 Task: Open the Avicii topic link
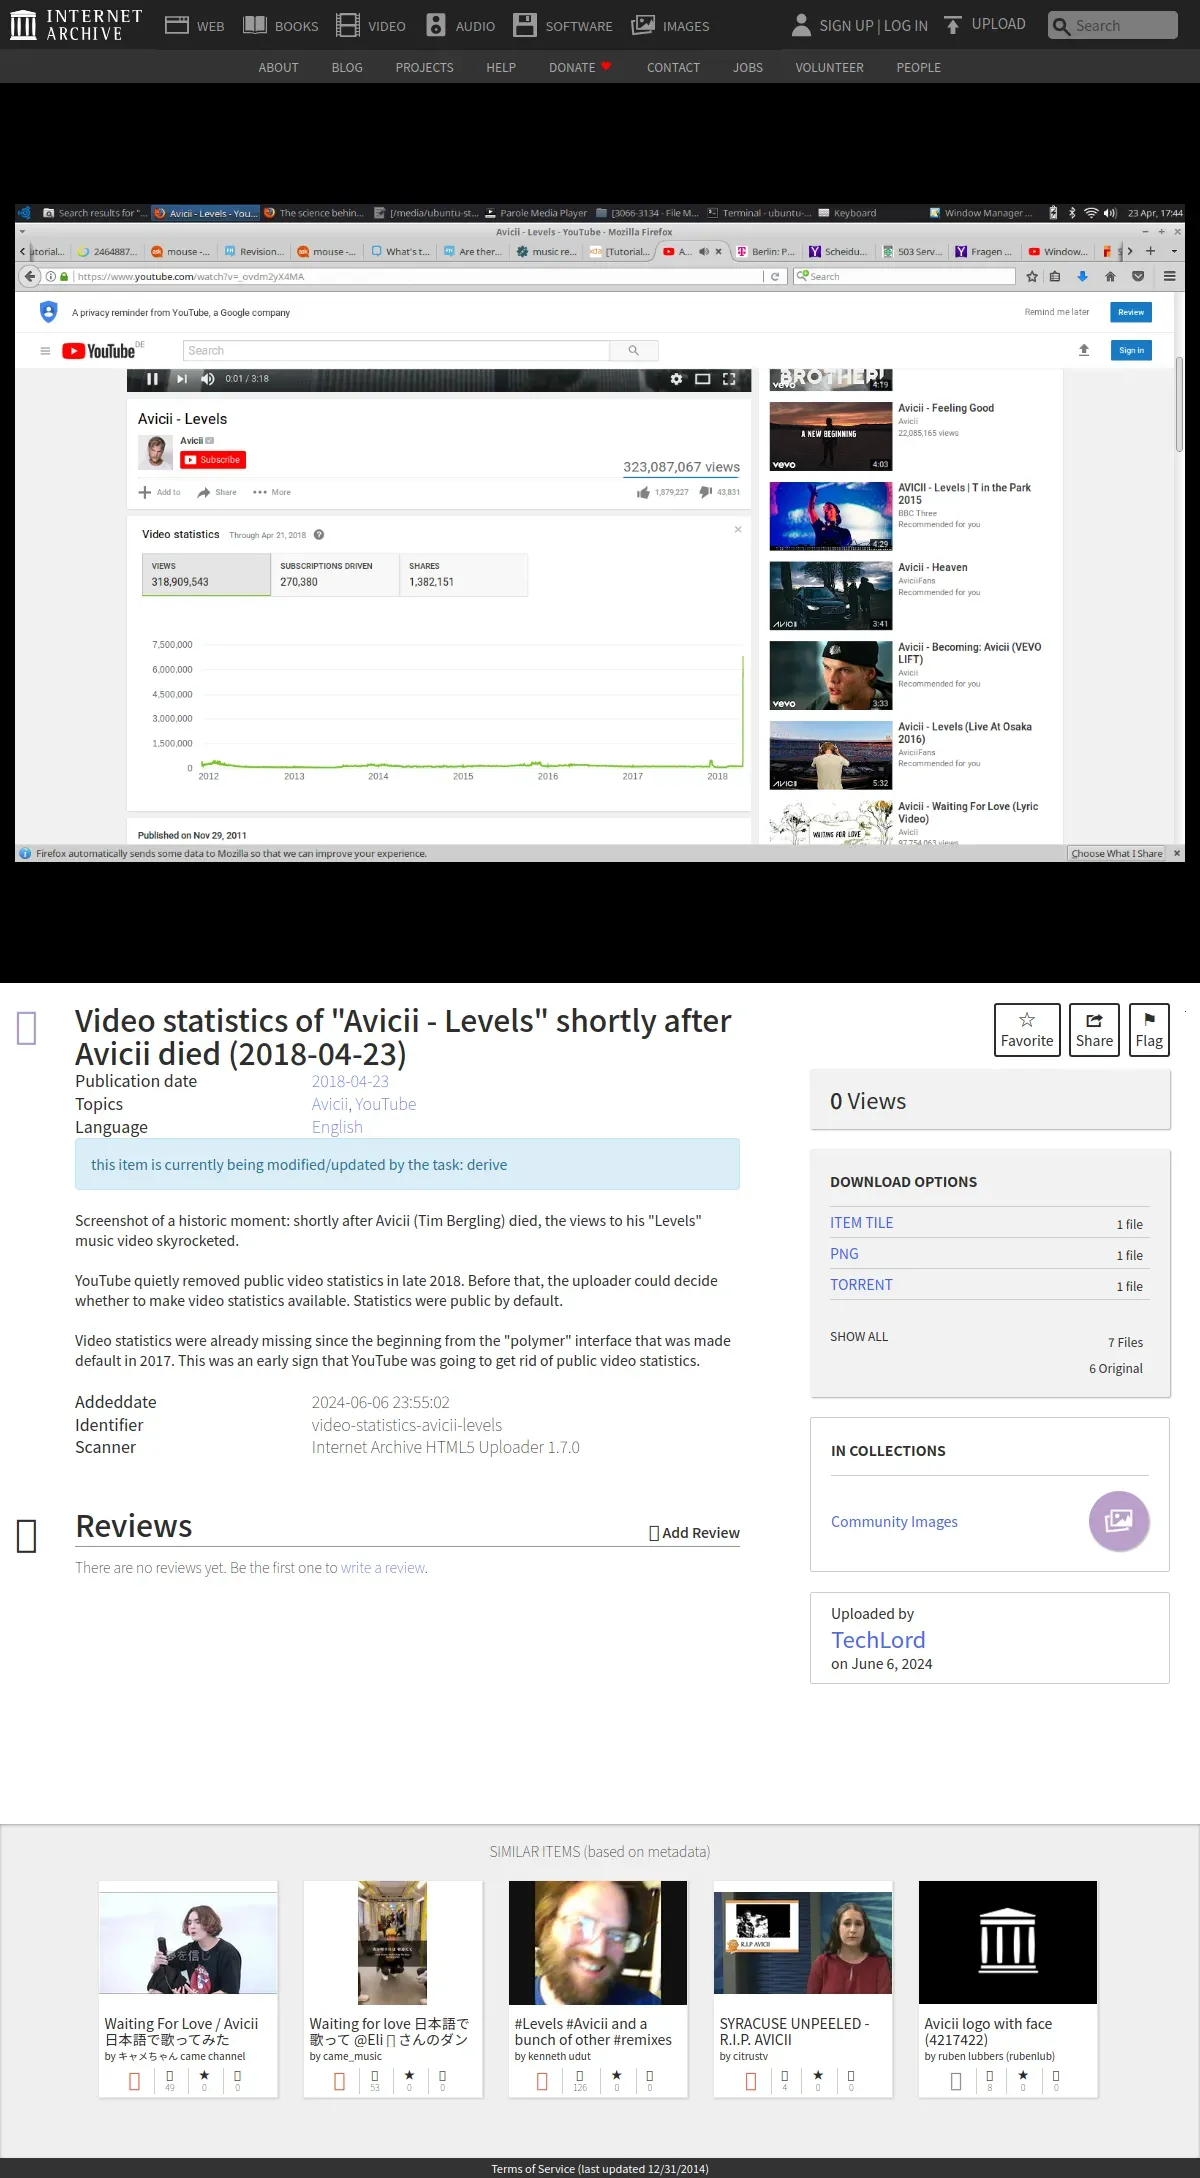pos(329,1104)
